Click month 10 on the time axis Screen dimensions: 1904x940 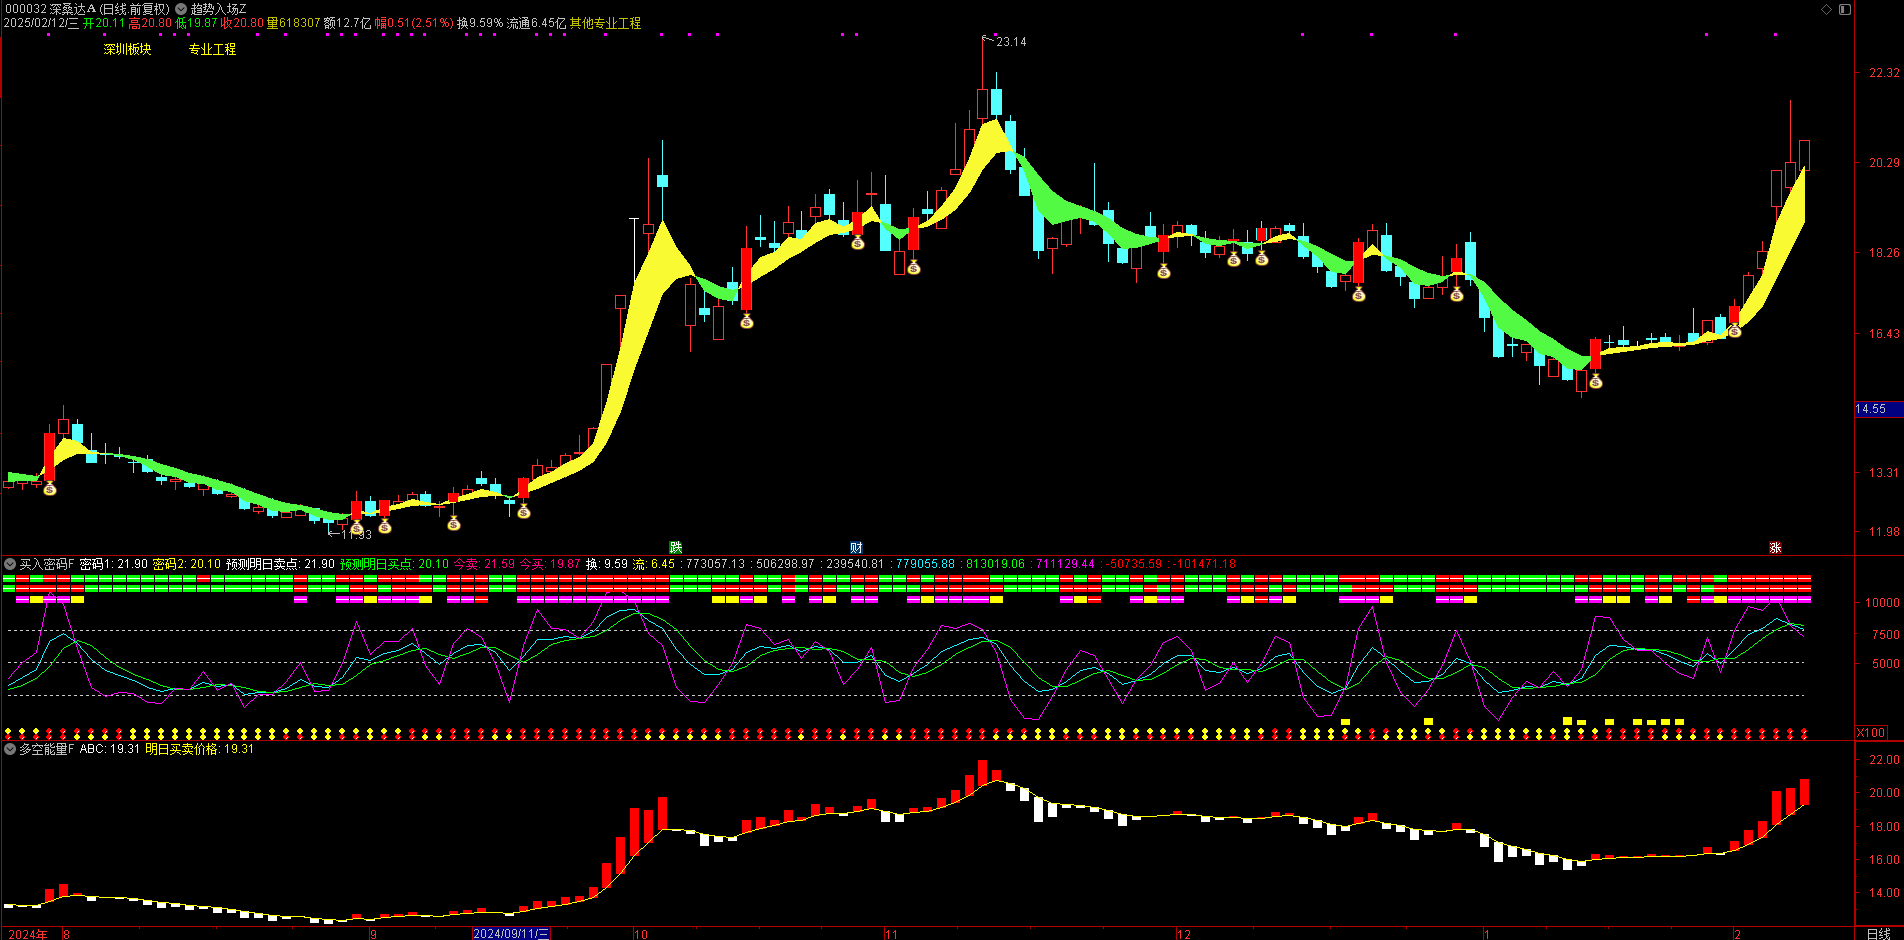640,934
